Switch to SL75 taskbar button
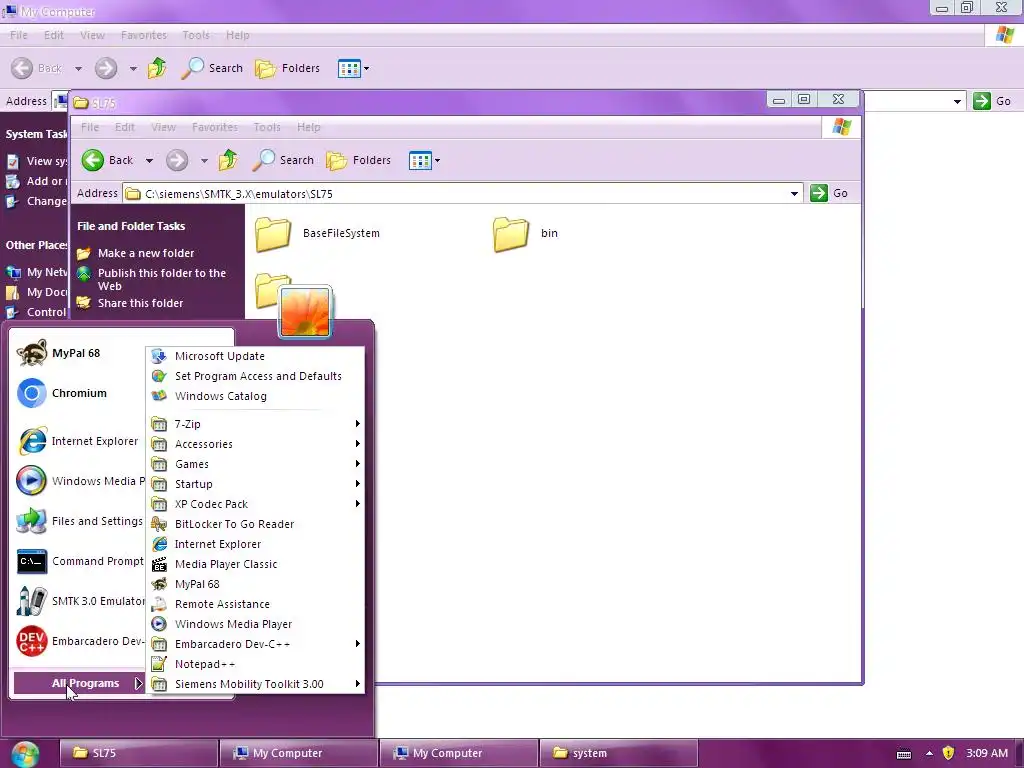1024x768 pixels. click(x=139, y=753)
